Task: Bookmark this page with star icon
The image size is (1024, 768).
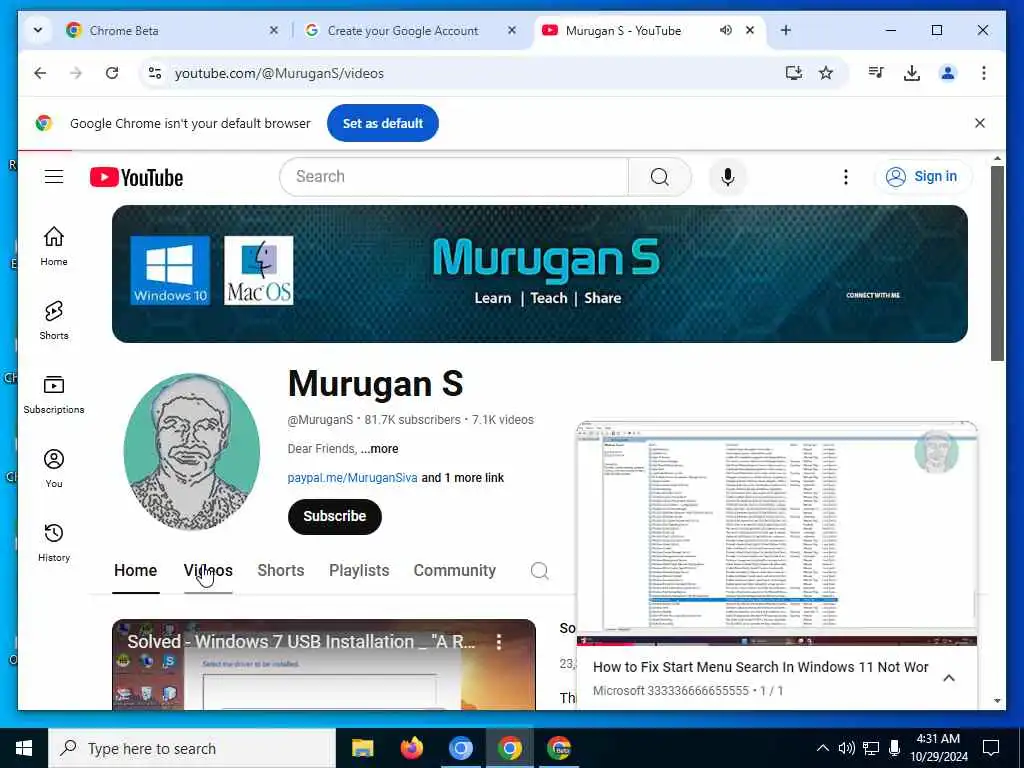Action: click(x=826, y=73)
